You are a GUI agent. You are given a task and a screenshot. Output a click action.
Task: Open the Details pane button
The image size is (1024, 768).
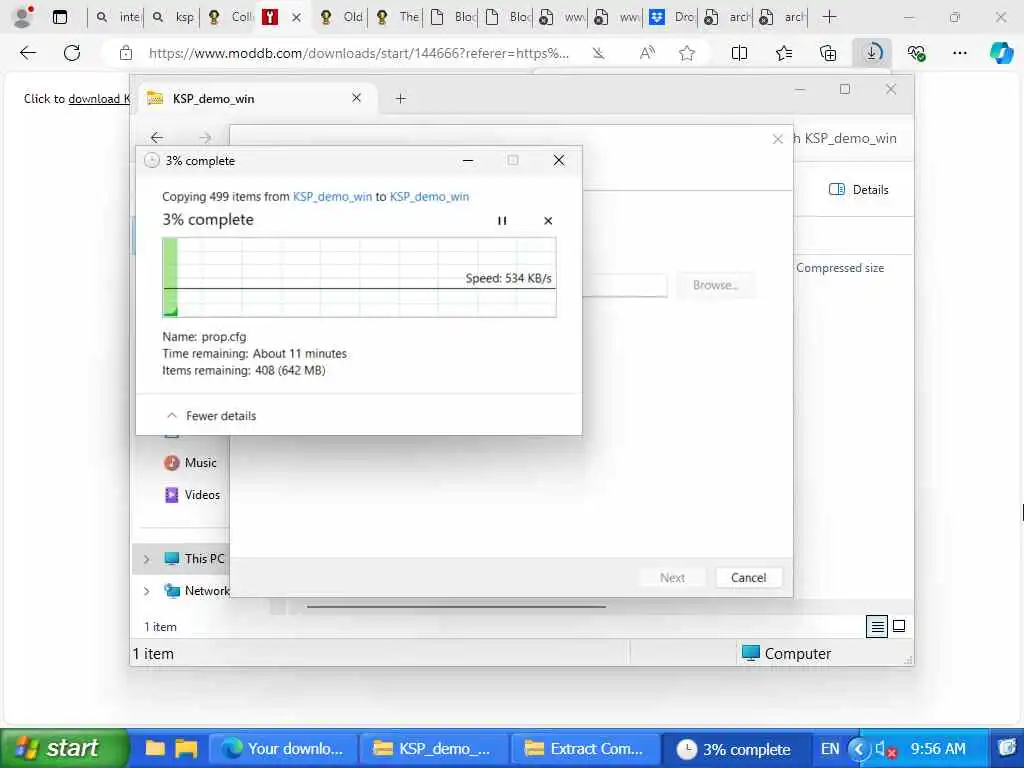click(x=858, y=189)
